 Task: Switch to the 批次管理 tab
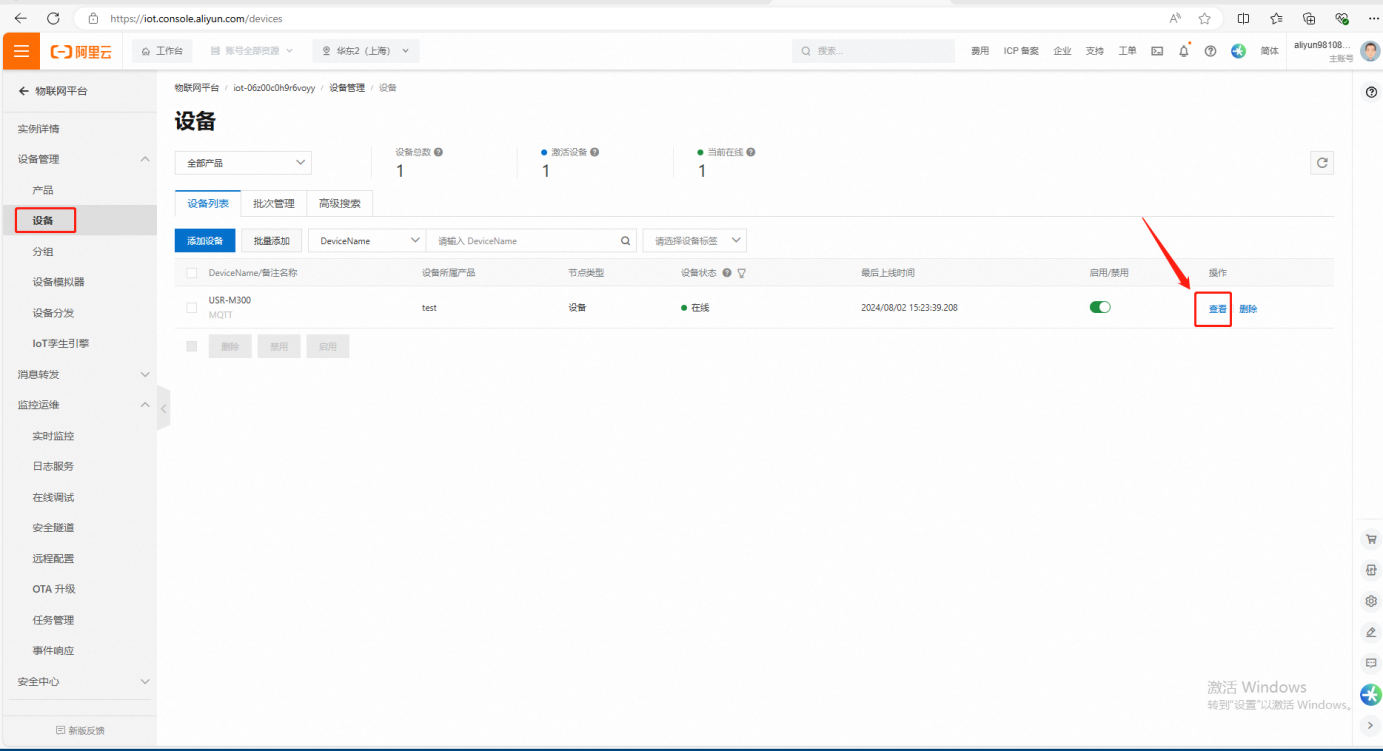click(273, 204)
